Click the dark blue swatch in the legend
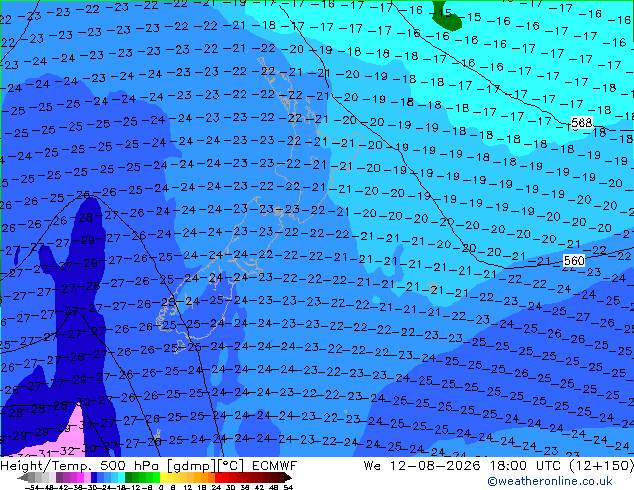The image size is (634, 490). coord(94,477)
